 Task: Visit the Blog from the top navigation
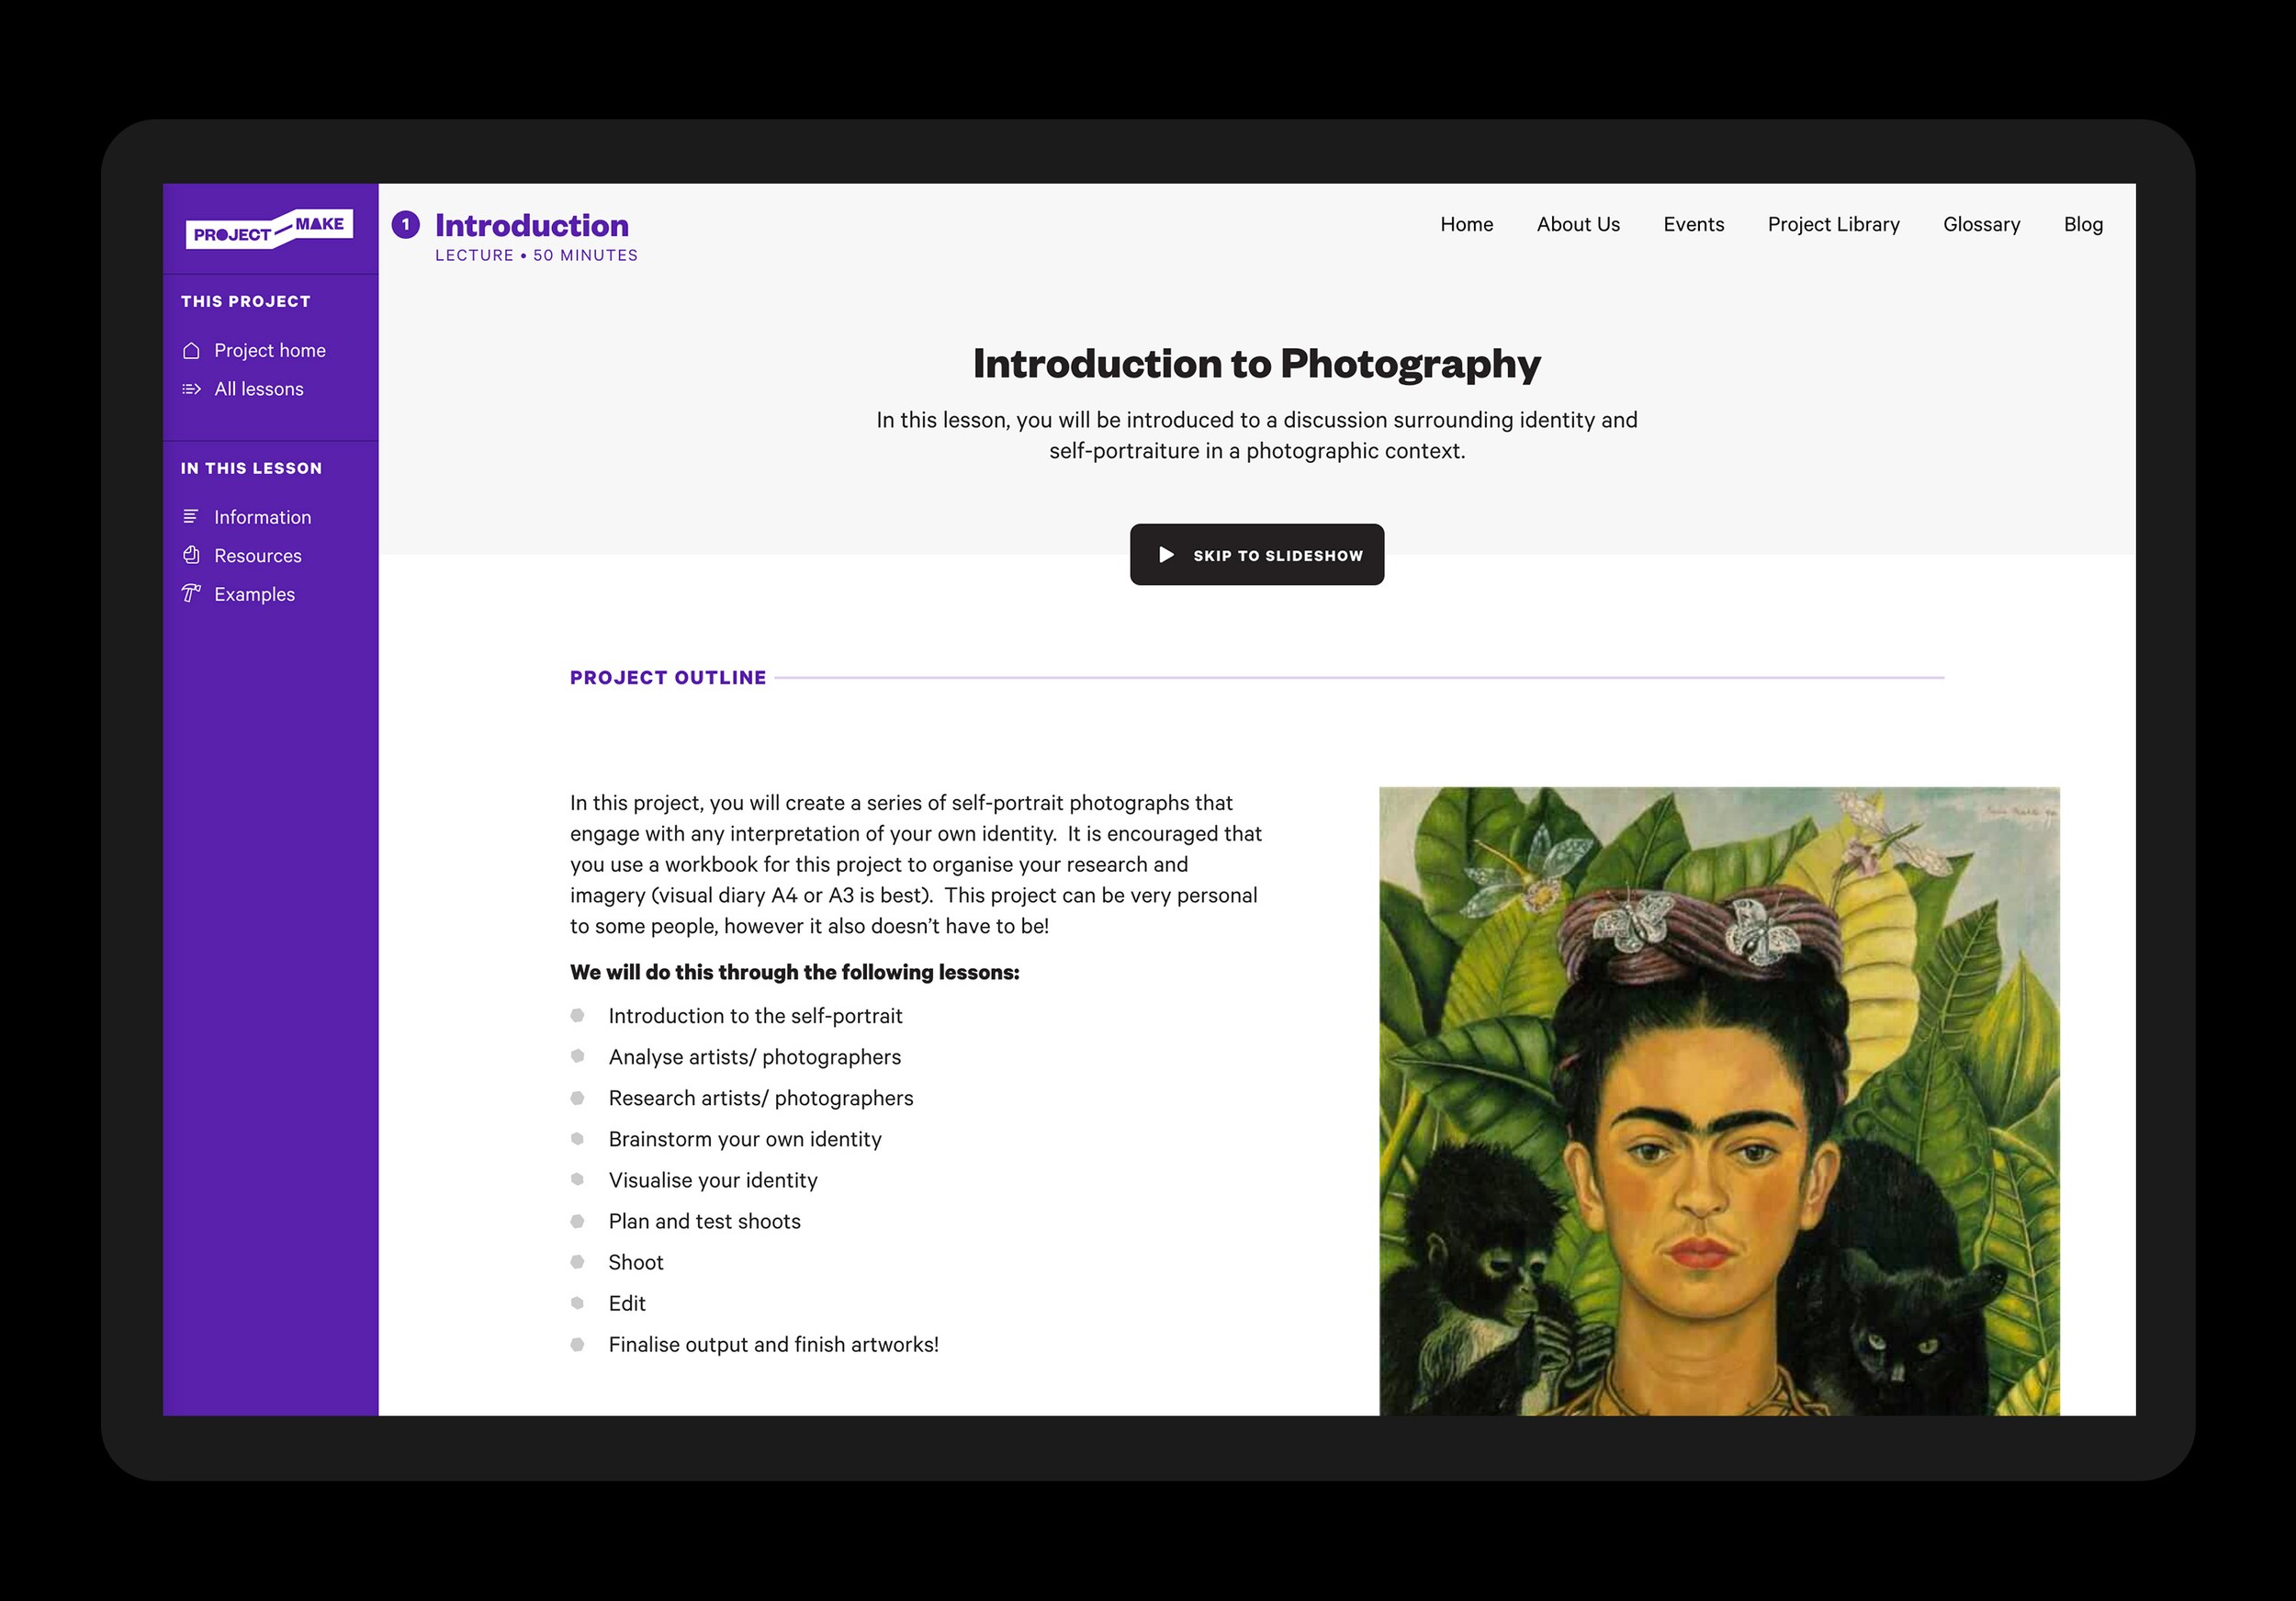(x=2083, y=224)
